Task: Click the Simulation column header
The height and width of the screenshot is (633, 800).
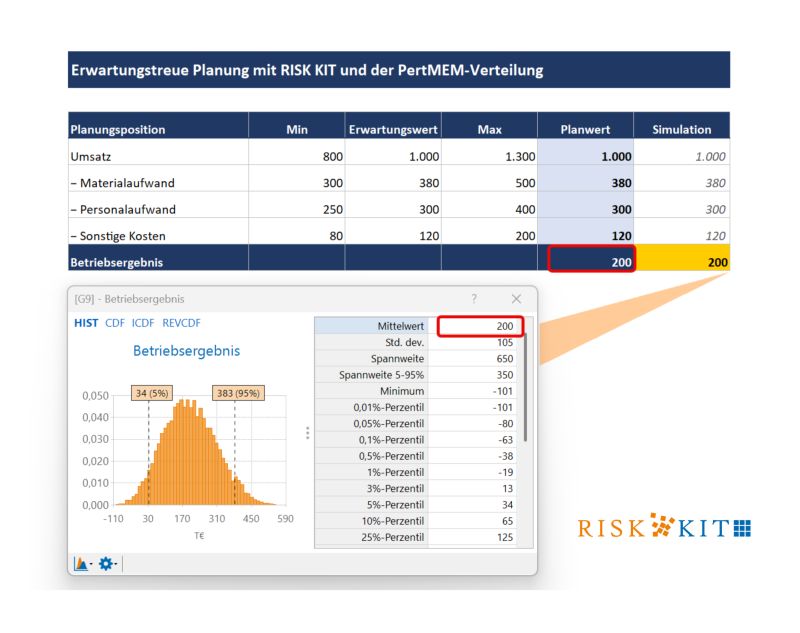Action: [x=682, y=125]
